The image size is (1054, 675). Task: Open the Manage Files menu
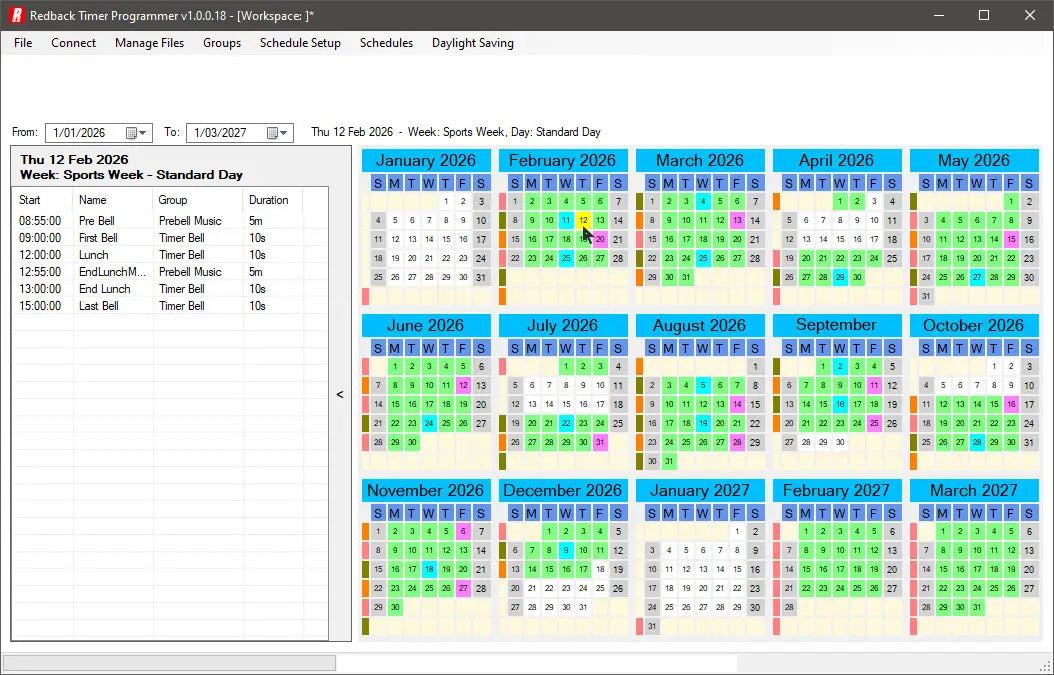click(x=149, y=43)
